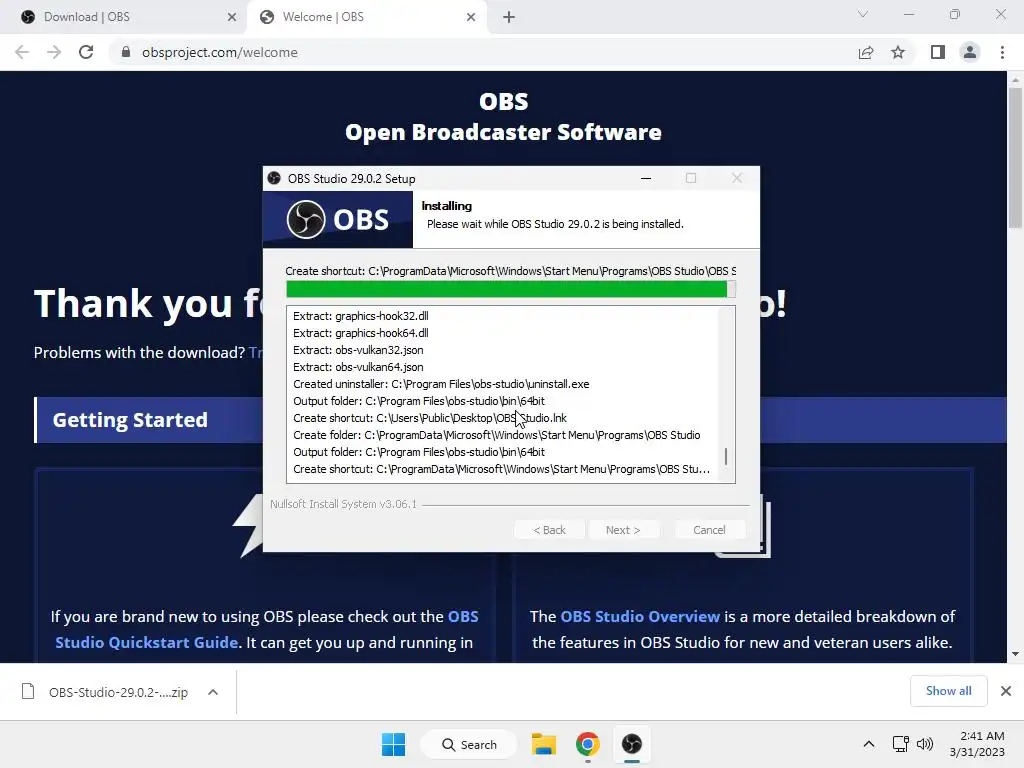The height and width of the screenshot is (768, 1024).
Task: Minimize the OBS Studio Setup window
Action: tap(646, 178)
